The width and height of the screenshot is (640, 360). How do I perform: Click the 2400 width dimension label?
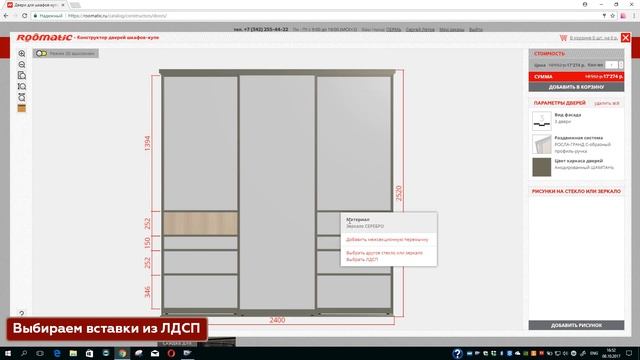pos(277,320)
